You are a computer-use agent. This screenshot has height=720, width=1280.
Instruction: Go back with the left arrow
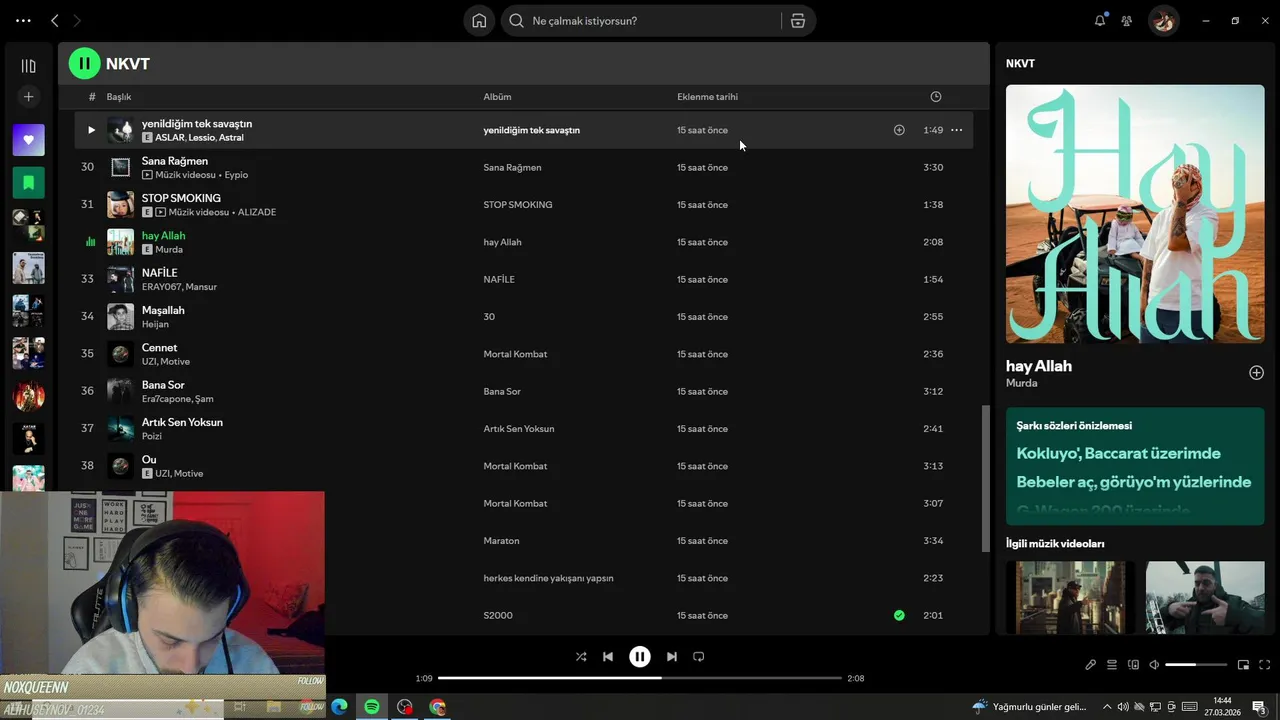coord(55,20)
